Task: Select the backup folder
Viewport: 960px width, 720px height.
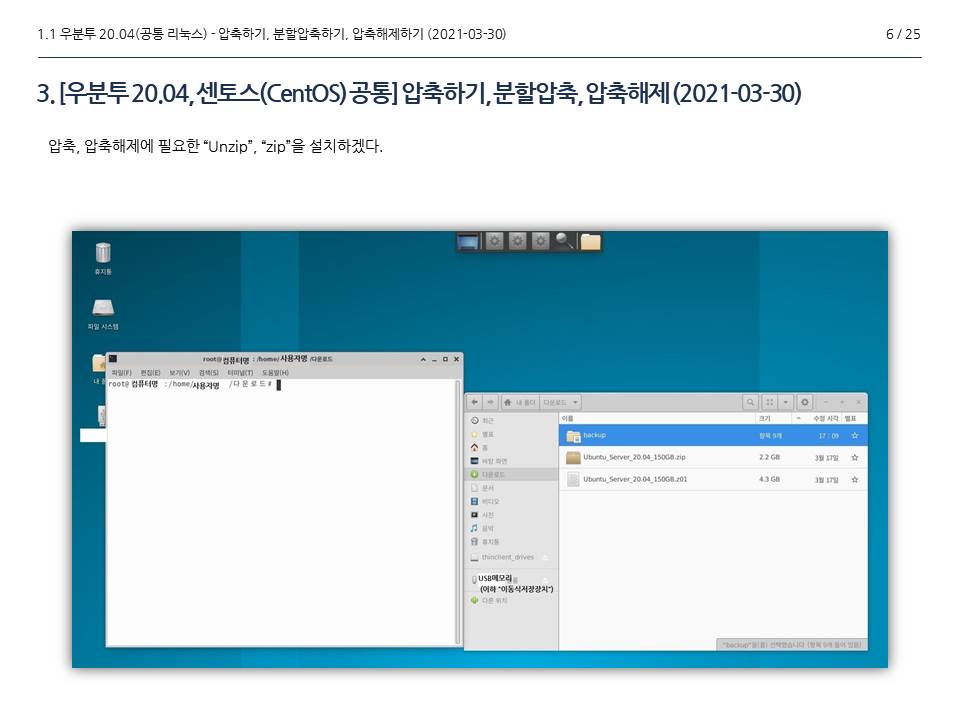Action: [713, 435]
